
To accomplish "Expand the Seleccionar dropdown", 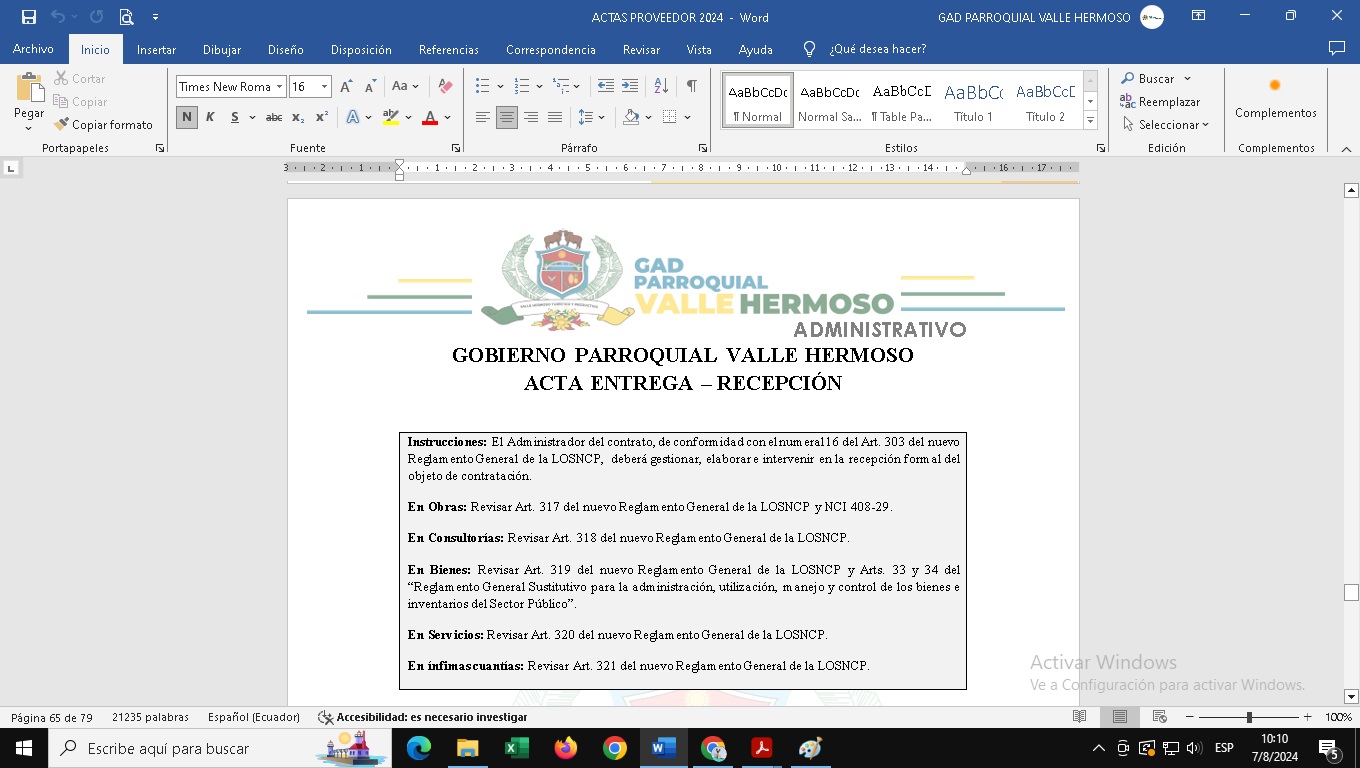I will [x=1165, y=125].
